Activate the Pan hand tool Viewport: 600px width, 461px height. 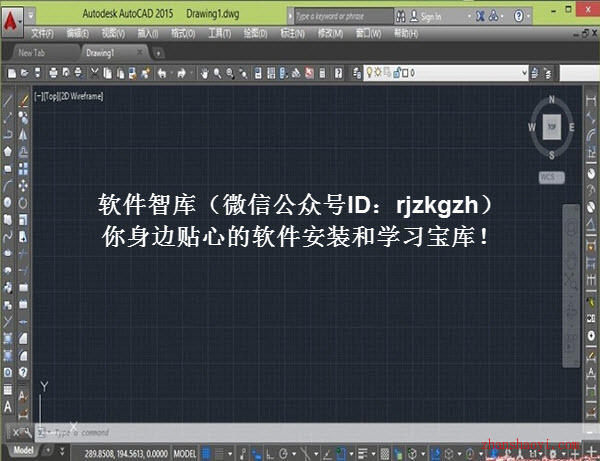pos(204,73)
